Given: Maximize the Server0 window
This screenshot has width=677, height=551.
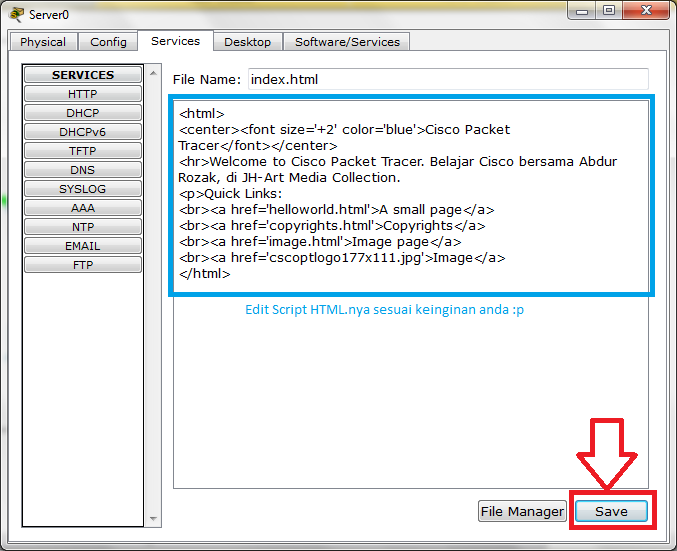Looking at the screenshot, I should [x=609, y=11].
